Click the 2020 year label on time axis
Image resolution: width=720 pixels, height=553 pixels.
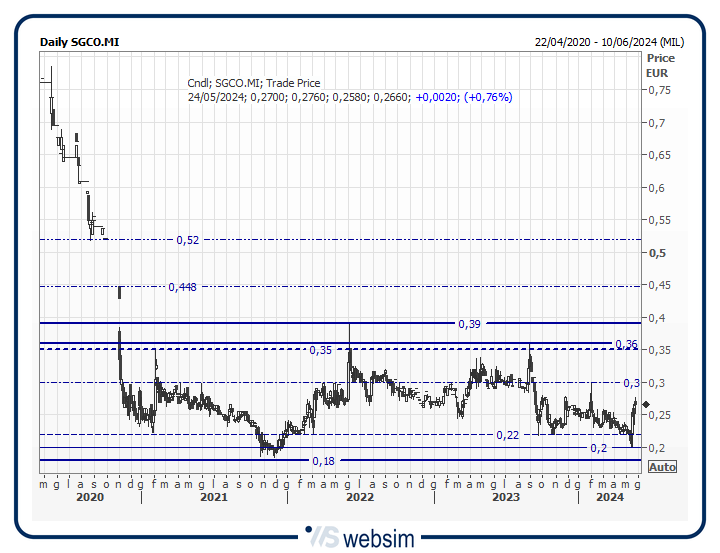(90, 497)
